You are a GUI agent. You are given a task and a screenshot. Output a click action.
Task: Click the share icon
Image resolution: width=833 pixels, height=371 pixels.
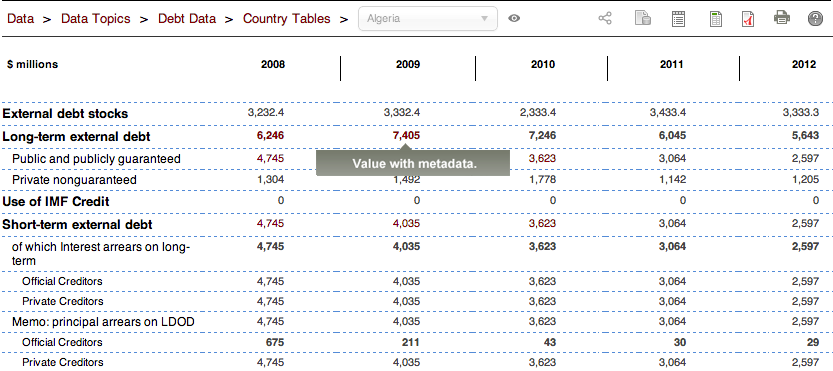pos(605,19)
